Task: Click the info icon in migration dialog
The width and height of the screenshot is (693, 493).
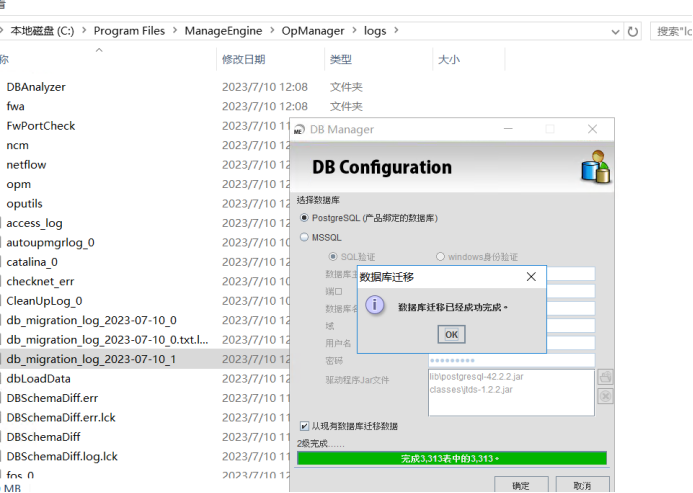Action: coord(375,305)
